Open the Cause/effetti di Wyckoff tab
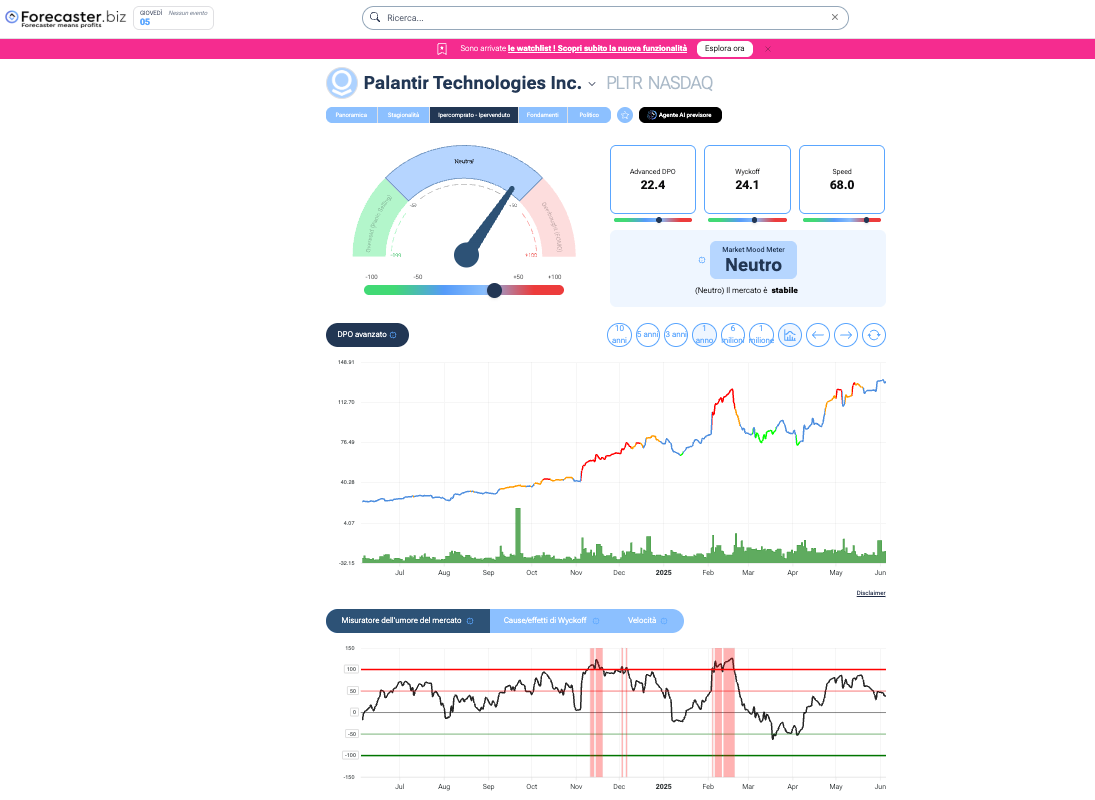1095x800 pixels. [x=549, y=621]
